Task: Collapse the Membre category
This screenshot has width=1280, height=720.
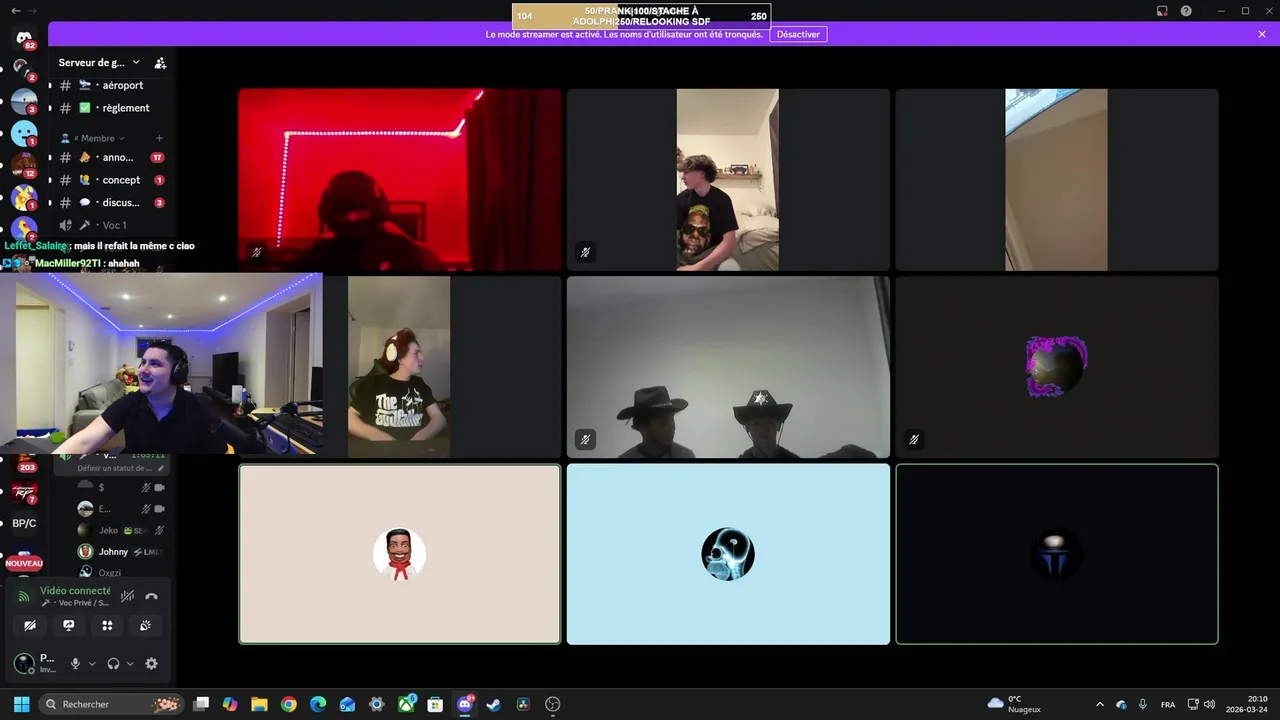Action: click(93, 138)
